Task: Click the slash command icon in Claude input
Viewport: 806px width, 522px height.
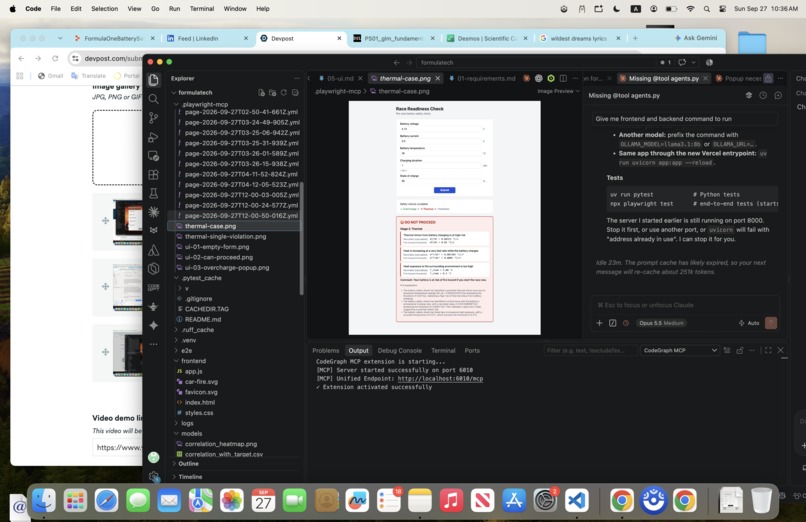Action: tap(612, 323)
